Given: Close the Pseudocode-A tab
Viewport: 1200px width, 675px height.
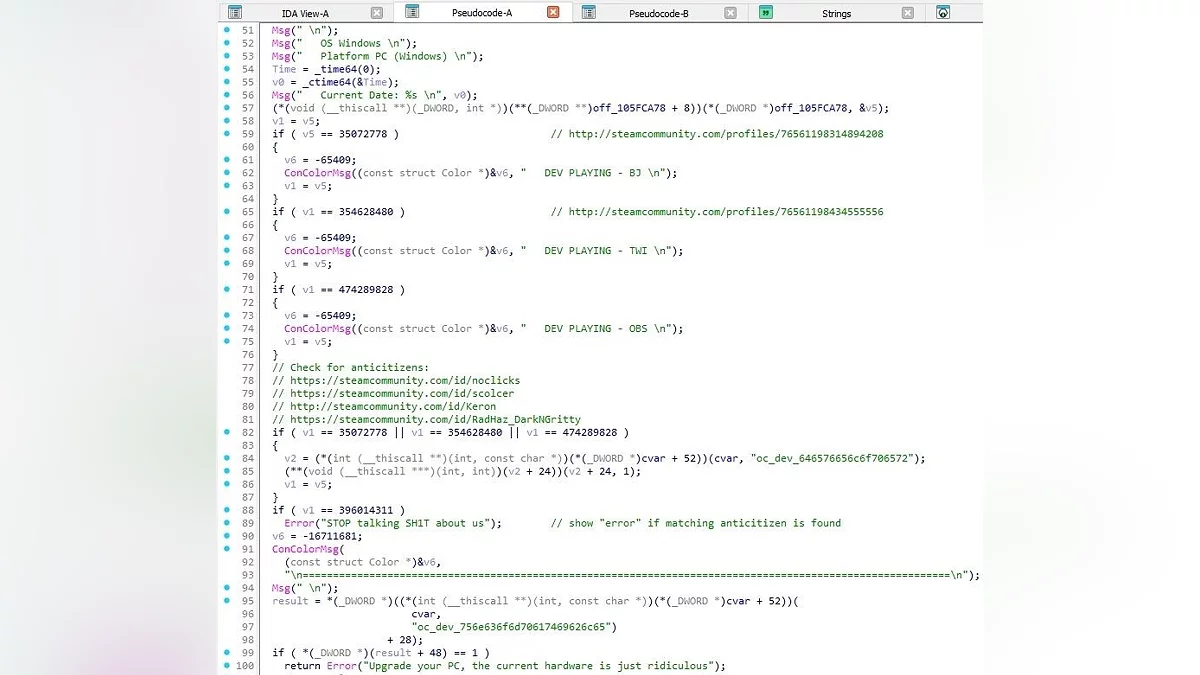Looking at the screenshot, I should coord(554,13).
